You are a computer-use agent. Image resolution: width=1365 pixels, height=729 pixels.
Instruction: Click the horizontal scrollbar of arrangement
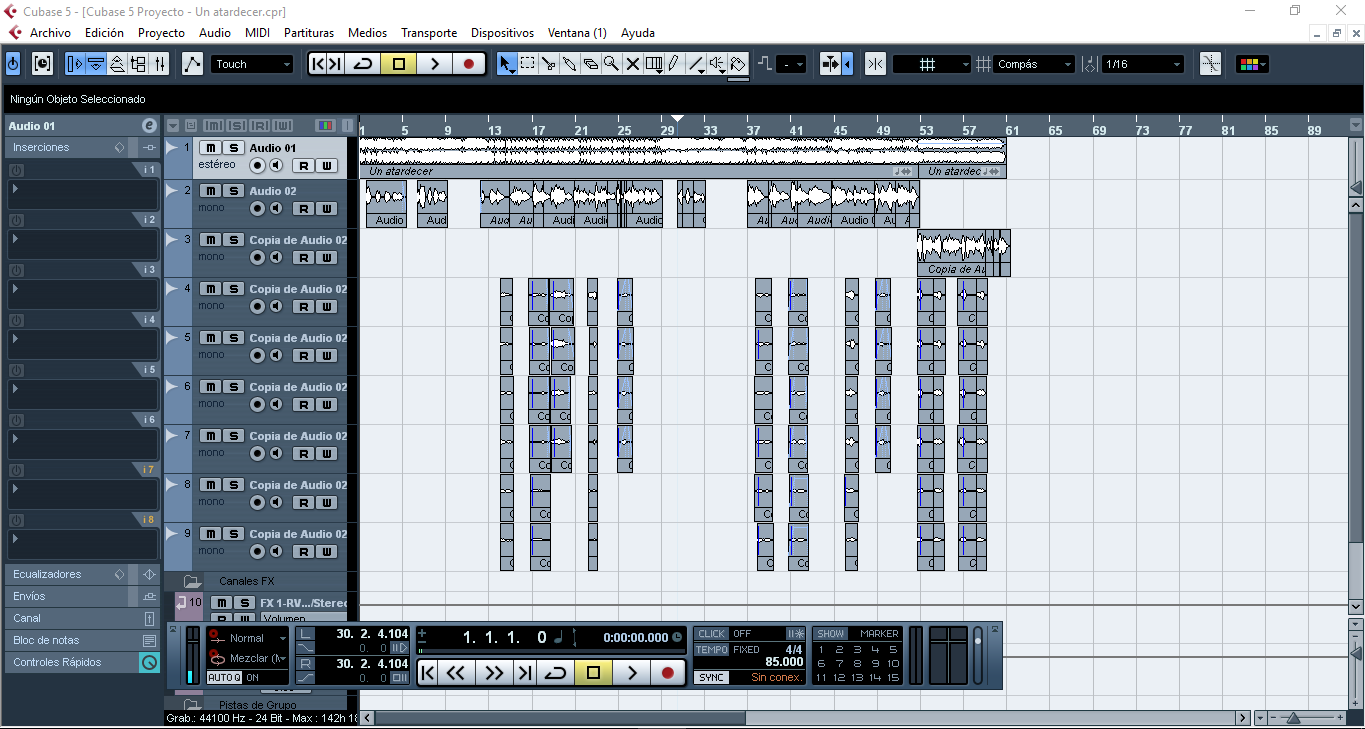[560, 718]
